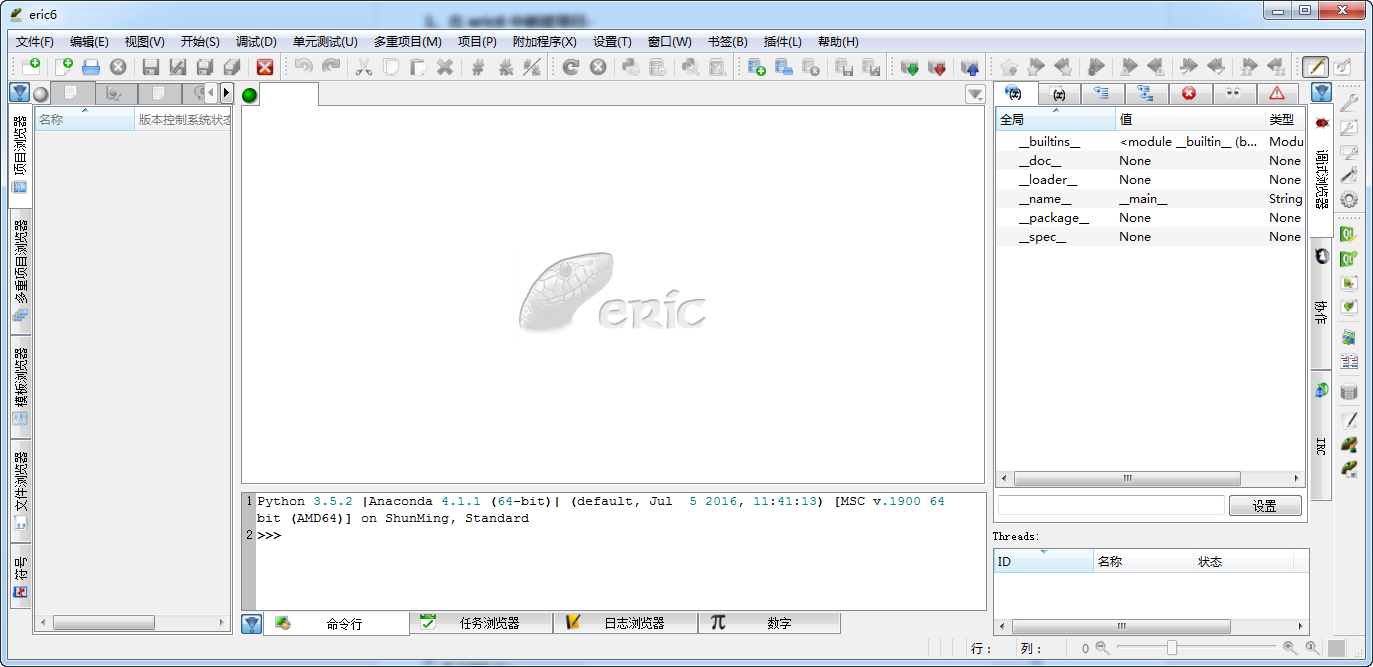The height and width of the screenshot is (667, 1373).
Task: Sort threads by ID column header
Action: [1043, 561]
